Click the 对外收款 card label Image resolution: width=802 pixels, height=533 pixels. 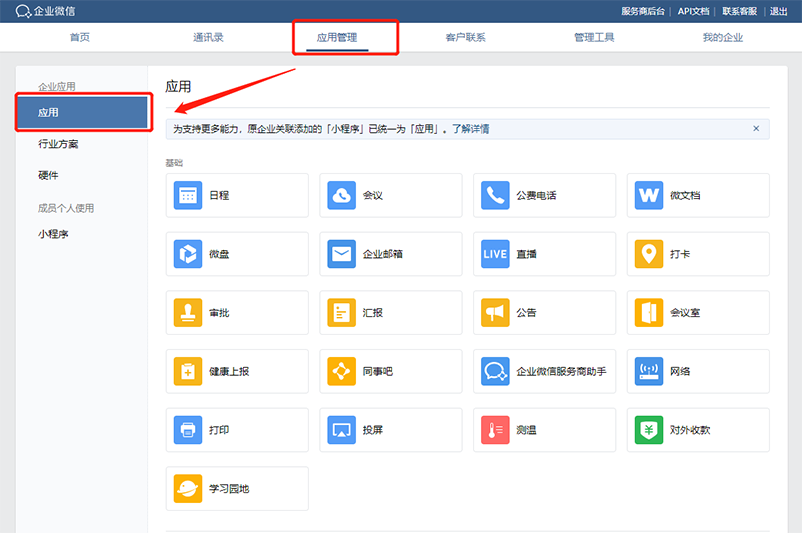690,430
